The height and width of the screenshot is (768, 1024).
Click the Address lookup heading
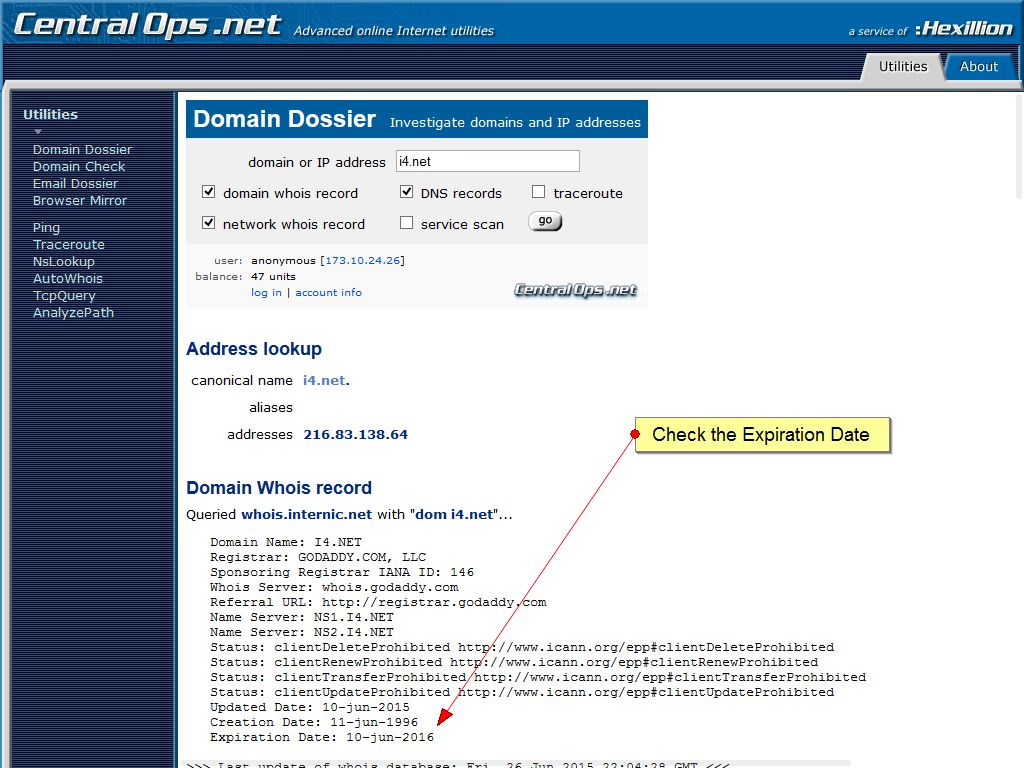254,349
